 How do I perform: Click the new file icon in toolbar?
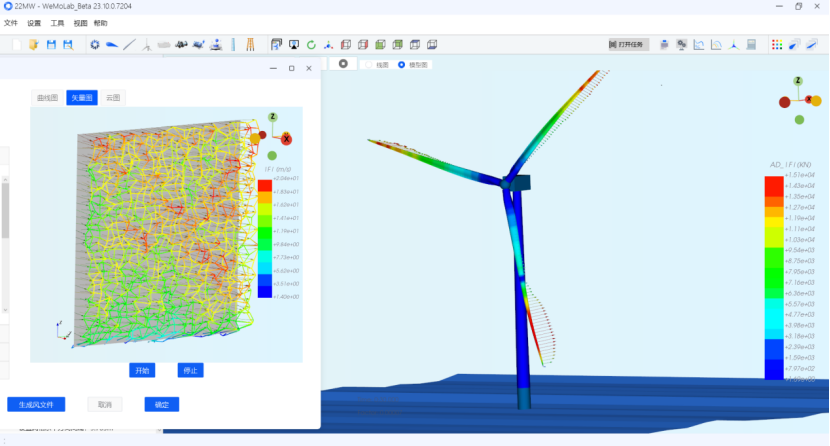click(17, 45)
